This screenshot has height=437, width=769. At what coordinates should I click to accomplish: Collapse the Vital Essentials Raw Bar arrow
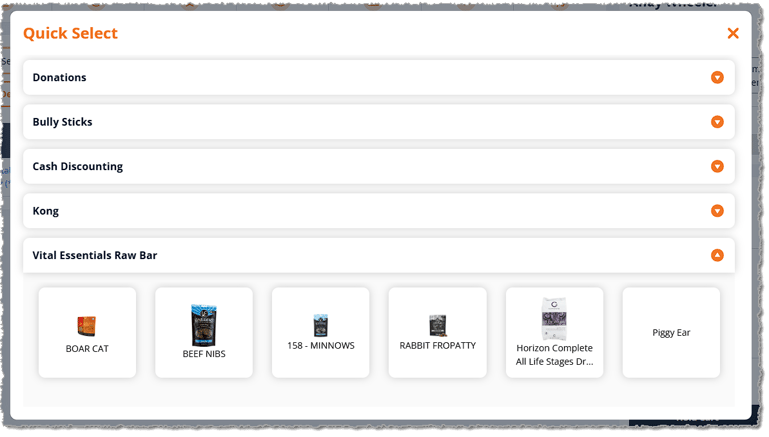[x=717, y=256]
